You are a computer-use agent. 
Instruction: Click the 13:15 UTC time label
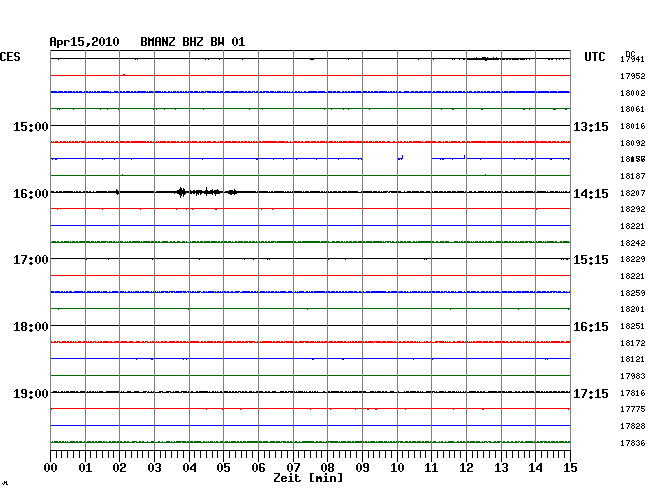click(x=591, y=126)
